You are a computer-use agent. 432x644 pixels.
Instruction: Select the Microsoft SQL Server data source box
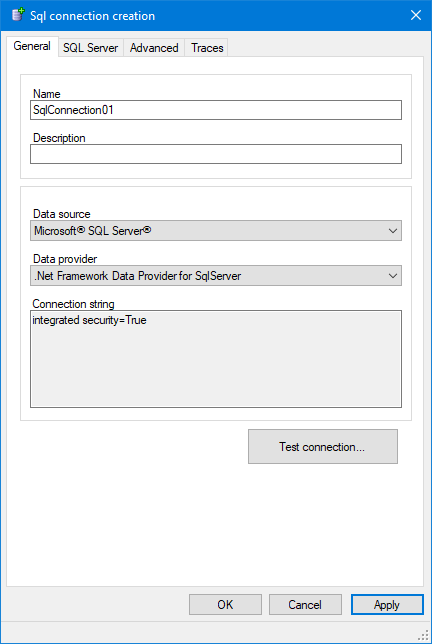click(216, 230)
